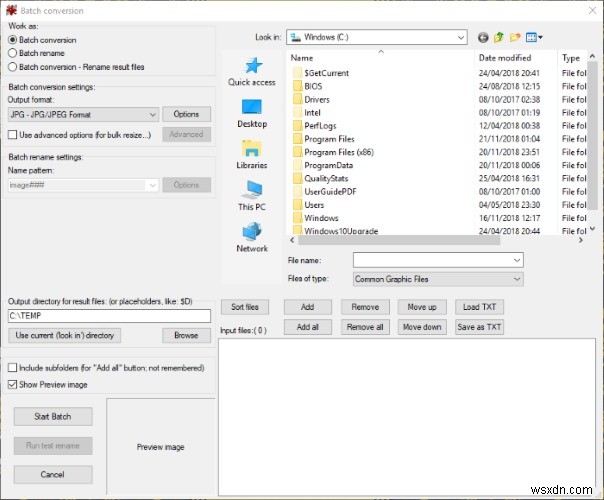604x500 pixels.
Task: Go up one folder level icon
Action: pos(499,37)
